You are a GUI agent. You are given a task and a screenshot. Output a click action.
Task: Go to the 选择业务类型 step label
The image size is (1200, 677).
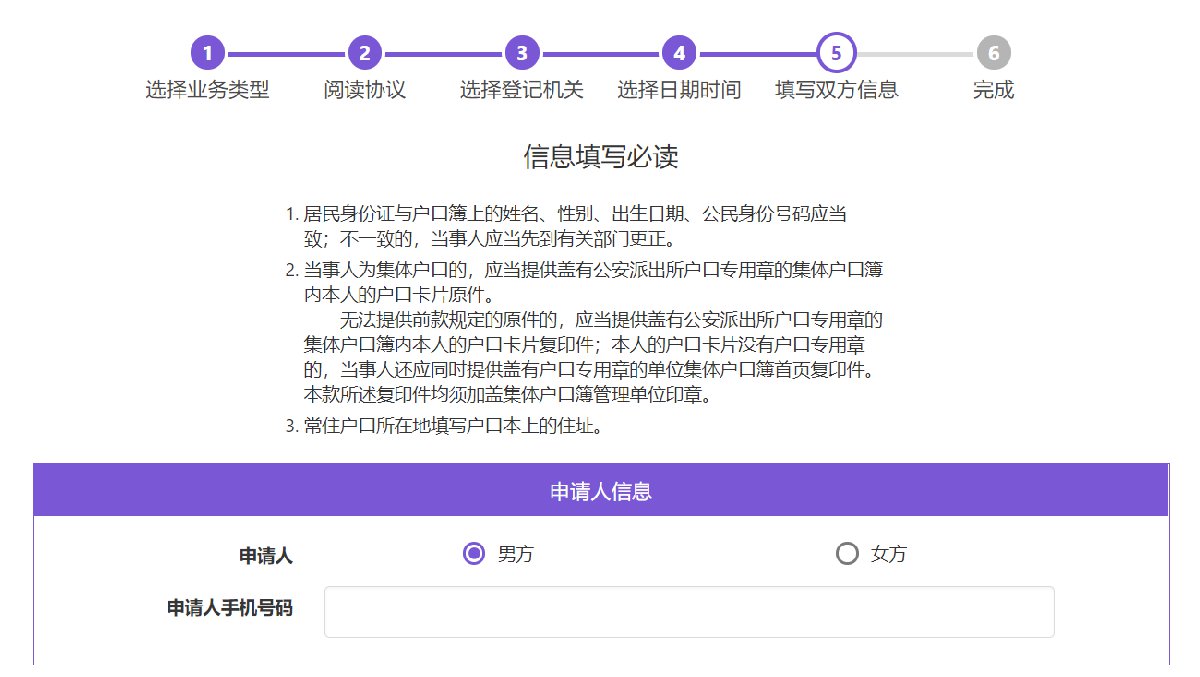tap(207, 90)
